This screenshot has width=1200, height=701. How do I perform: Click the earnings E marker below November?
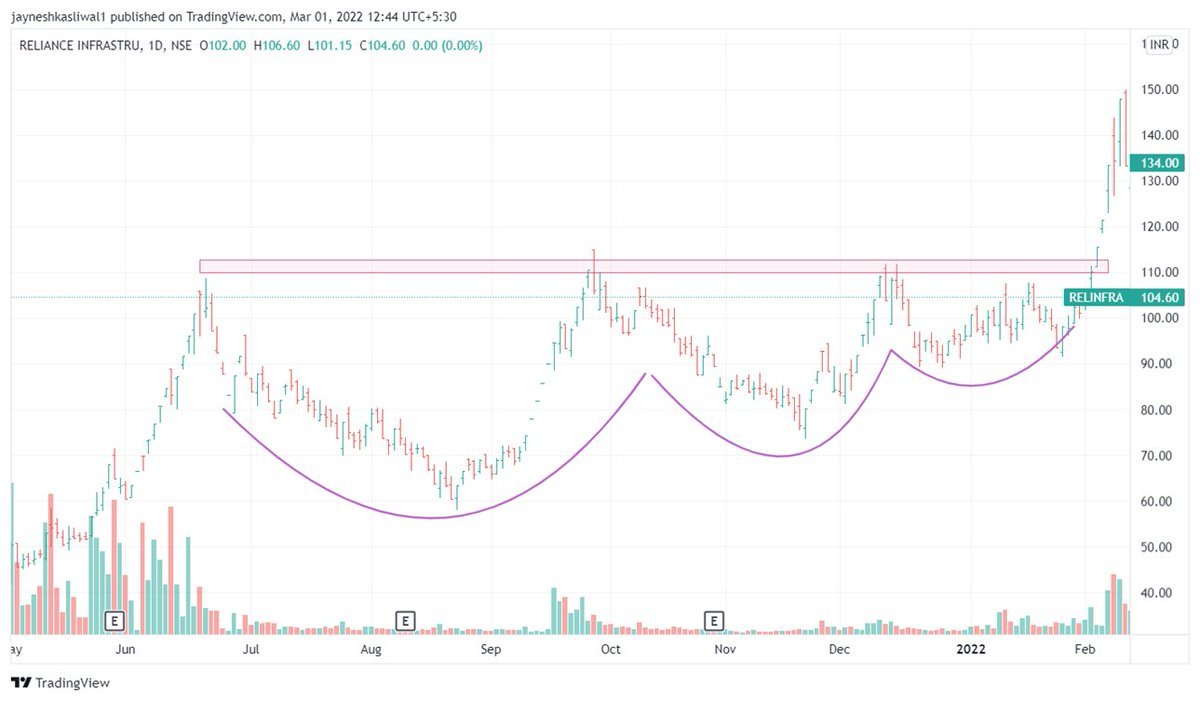point(714,620)
